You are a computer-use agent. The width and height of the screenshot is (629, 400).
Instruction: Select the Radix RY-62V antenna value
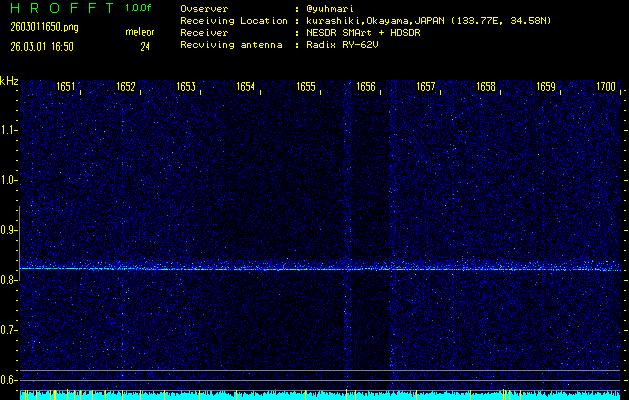pos(342,45)
